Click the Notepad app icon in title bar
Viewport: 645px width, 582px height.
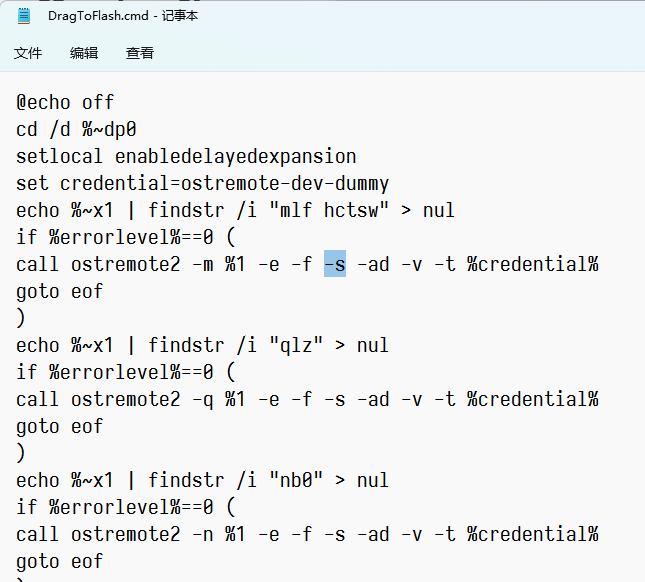point(24,16)
